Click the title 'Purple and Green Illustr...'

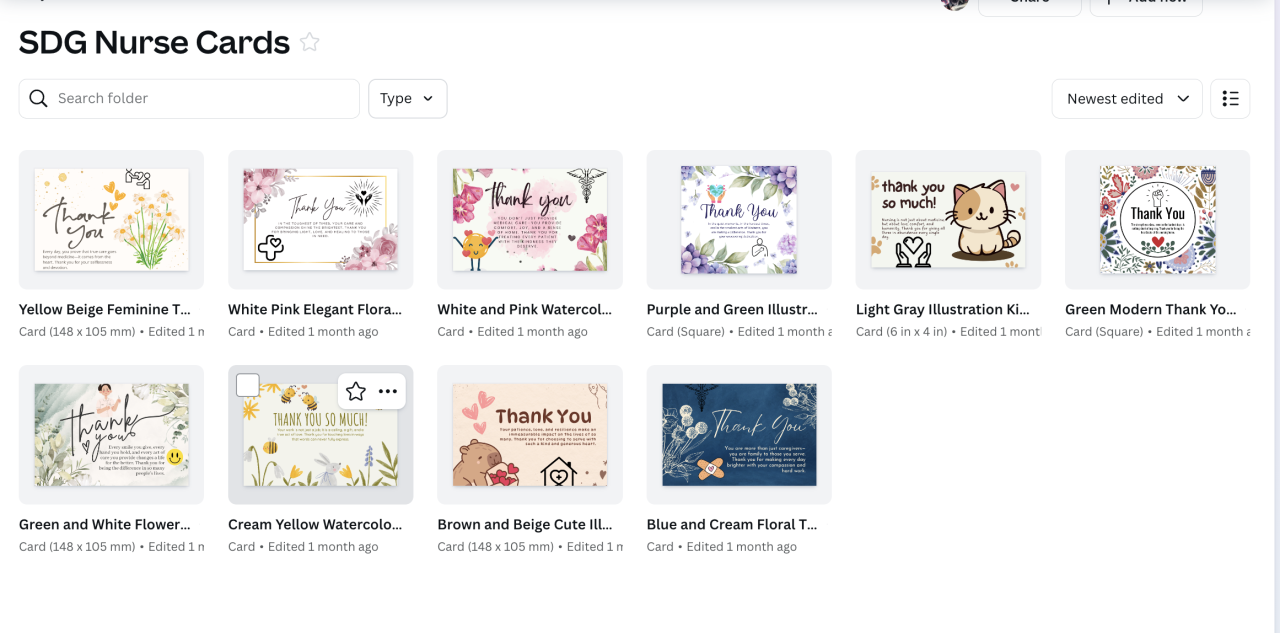point(732,310)
